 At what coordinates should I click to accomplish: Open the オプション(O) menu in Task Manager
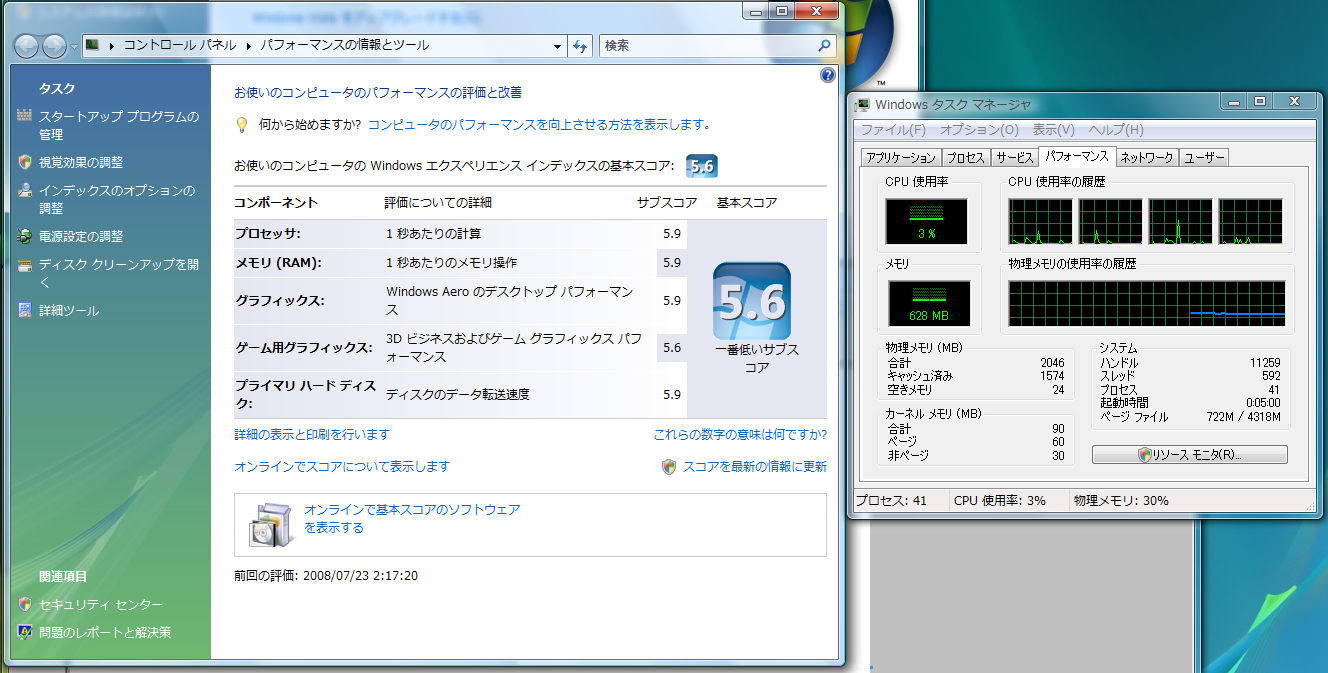[979, 130]
